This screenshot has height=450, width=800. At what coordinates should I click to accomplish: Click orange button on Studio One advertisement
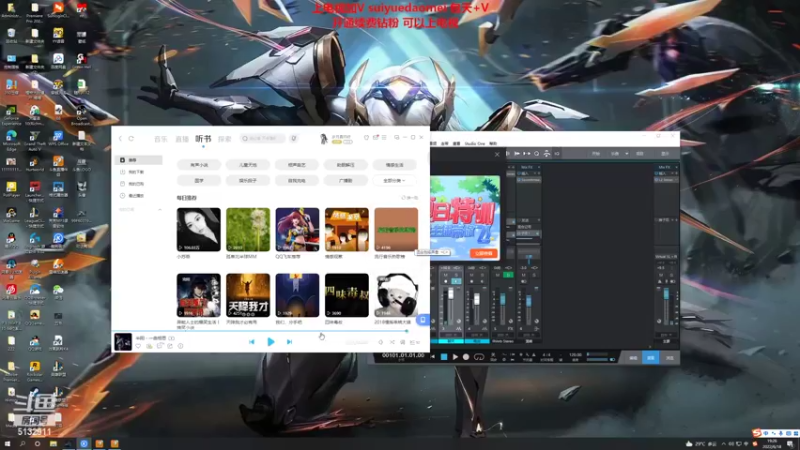click(x=483, y=253)
